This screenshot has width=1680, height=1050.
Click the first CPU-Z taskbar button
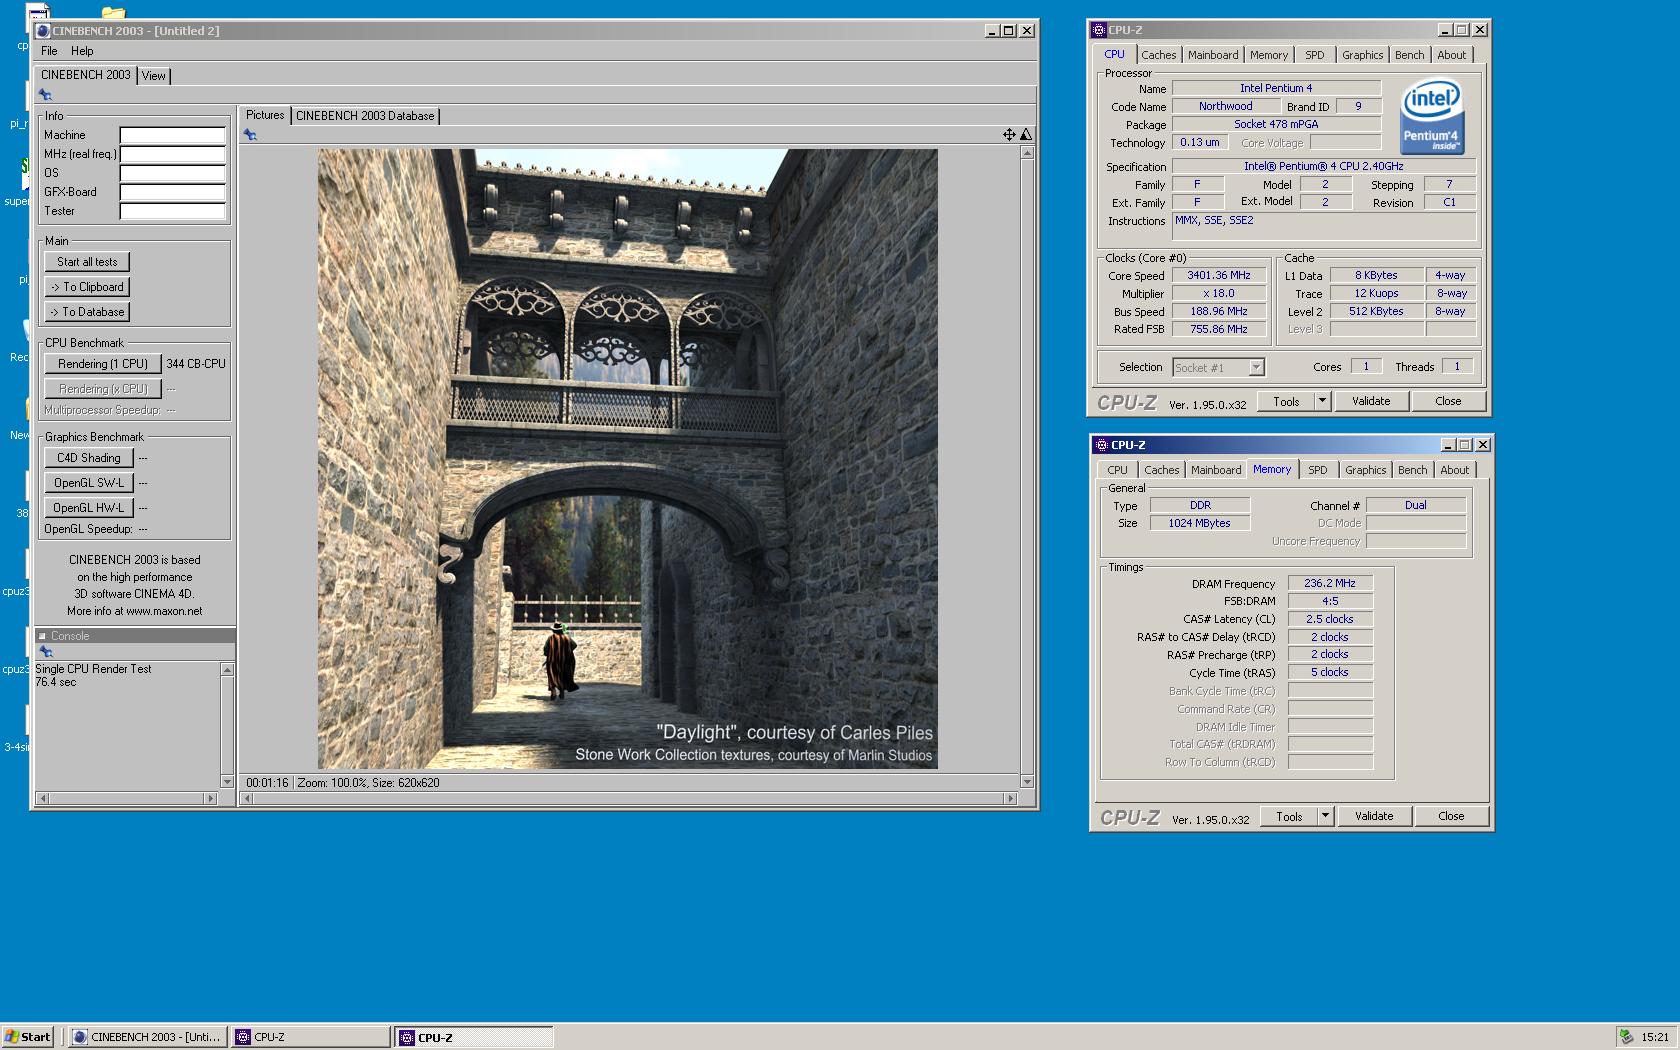click(x=311, y=1037)
